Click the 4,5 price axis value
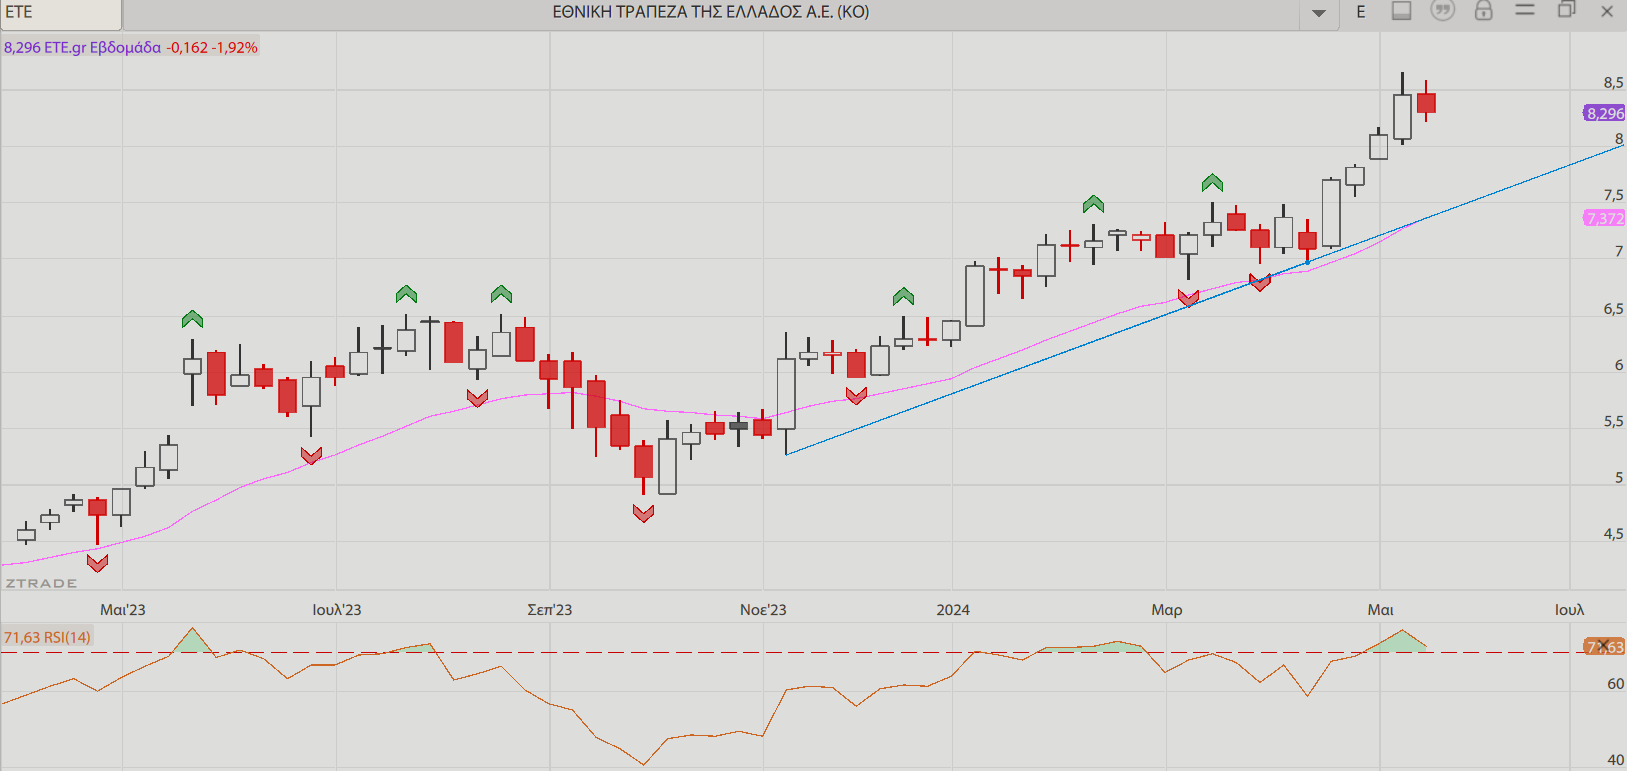The image size is (1627, 771). pos(1613,534)
